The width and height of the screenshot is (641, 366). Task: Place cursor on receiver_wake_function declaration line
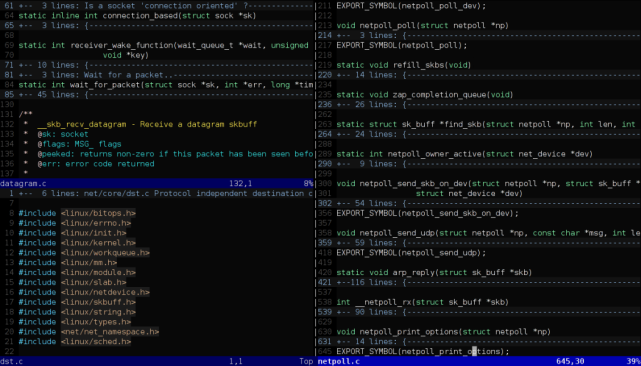tap(164, 45)
